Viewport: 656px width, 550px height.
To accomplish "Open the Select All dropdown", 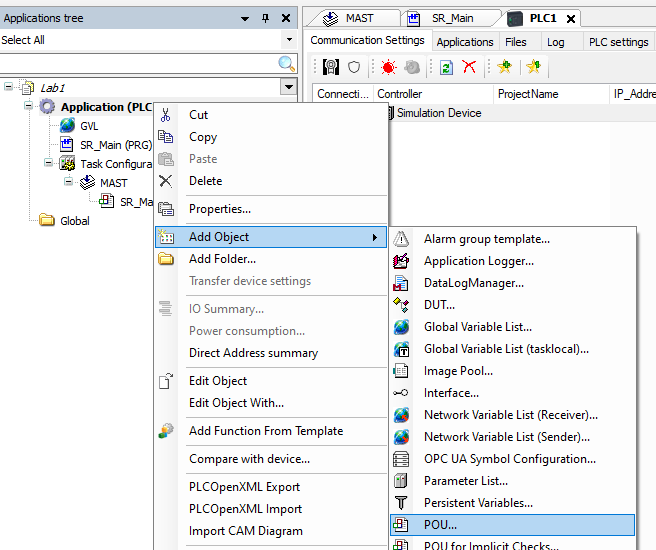I will (289, 40).
